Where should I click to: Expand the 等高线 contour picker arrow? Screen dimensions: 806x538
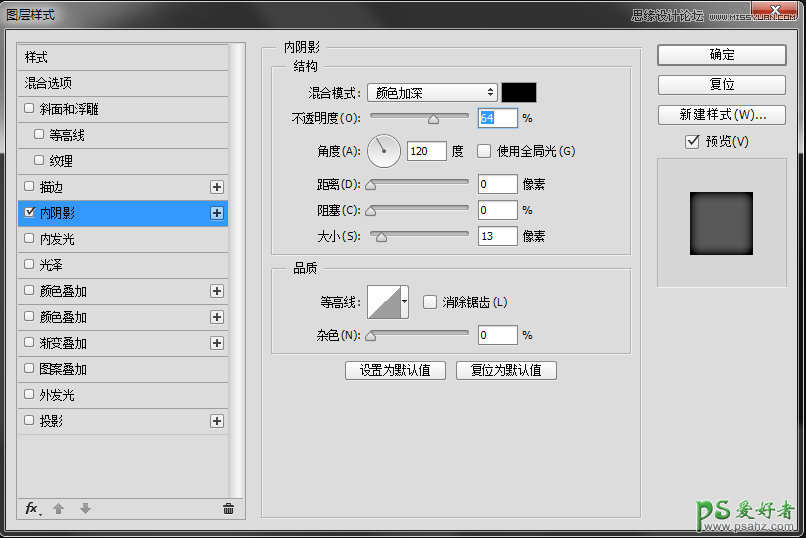click(x=404, y=301)
